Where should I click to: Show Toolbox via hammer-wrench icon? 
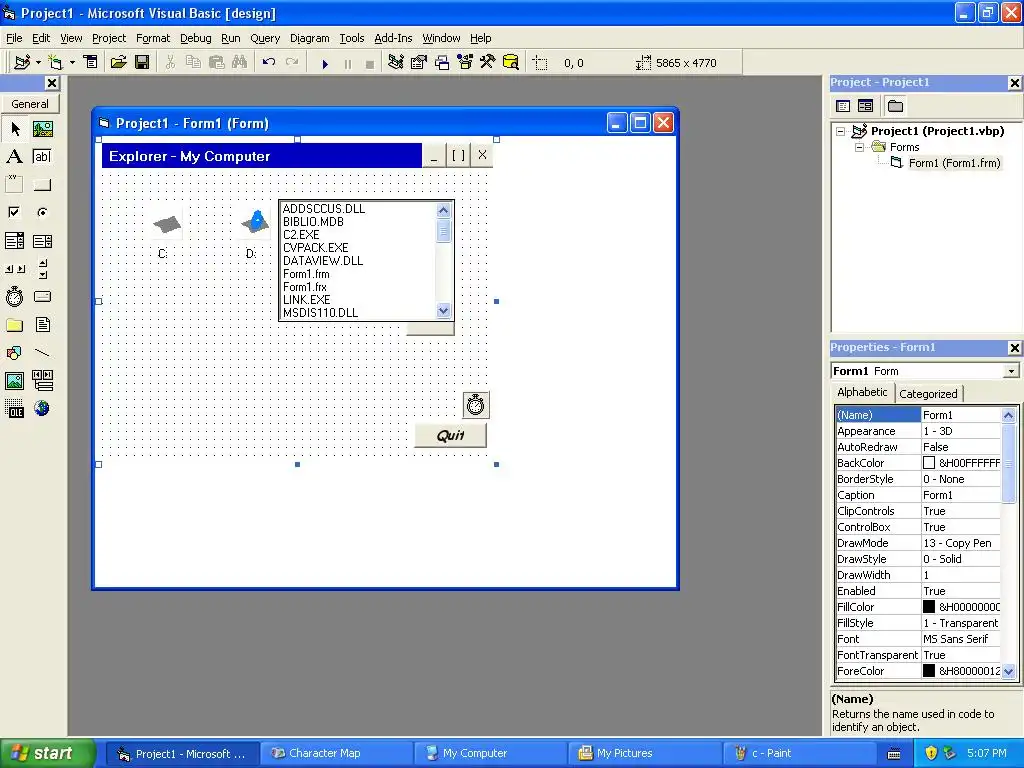pyautogui.click(x=488, y=62)
